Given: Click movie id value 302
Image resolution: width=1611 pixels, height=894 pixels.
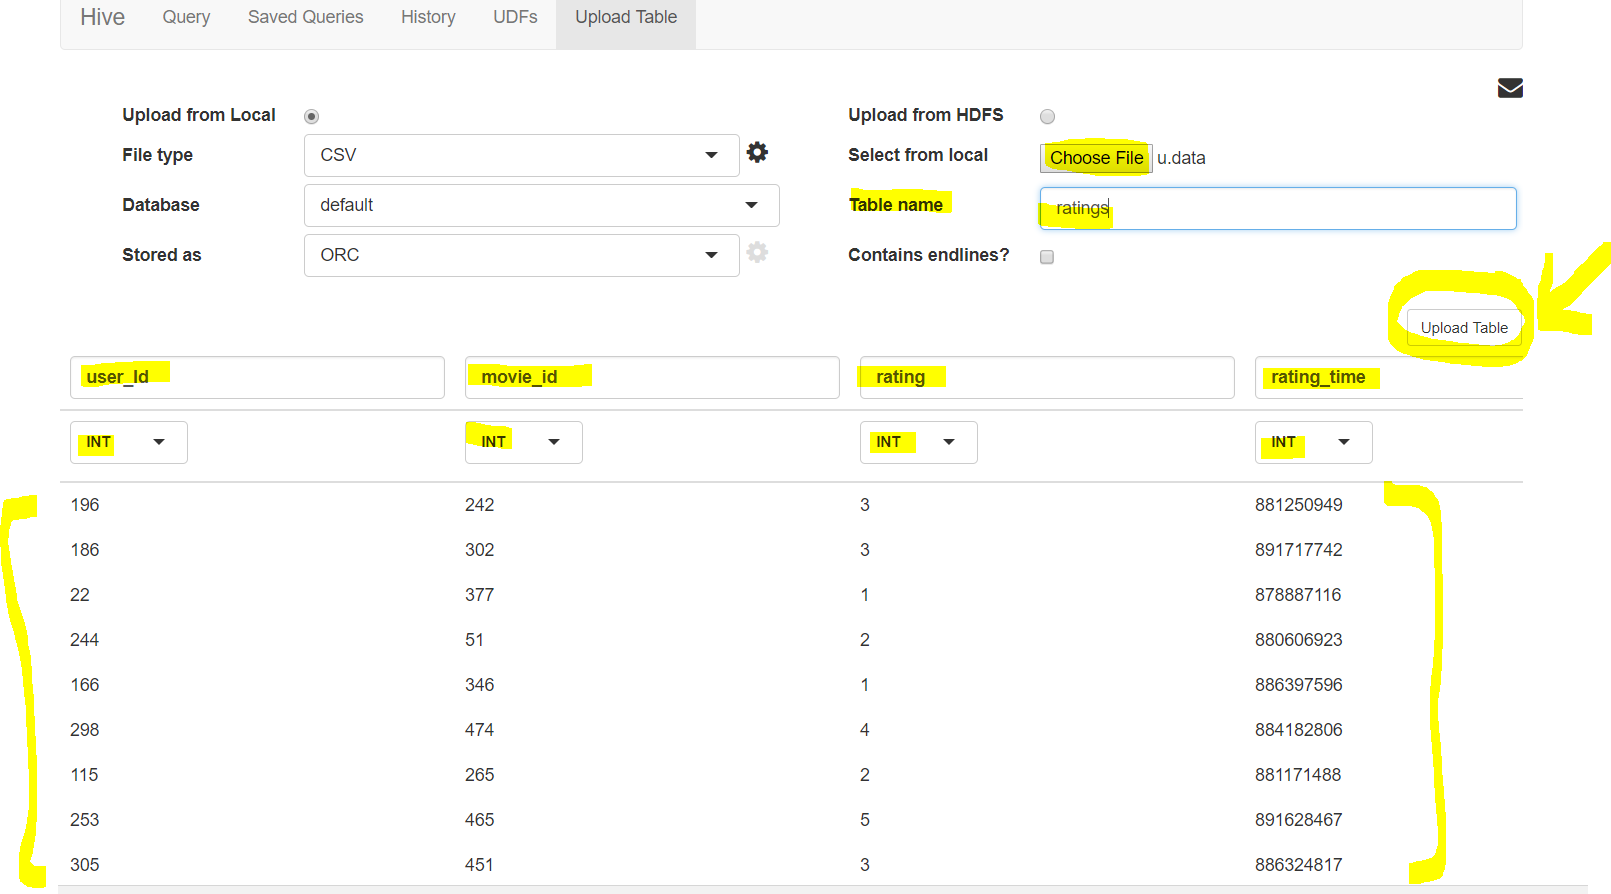Looking at the screenshot, I should pos(480,550).
